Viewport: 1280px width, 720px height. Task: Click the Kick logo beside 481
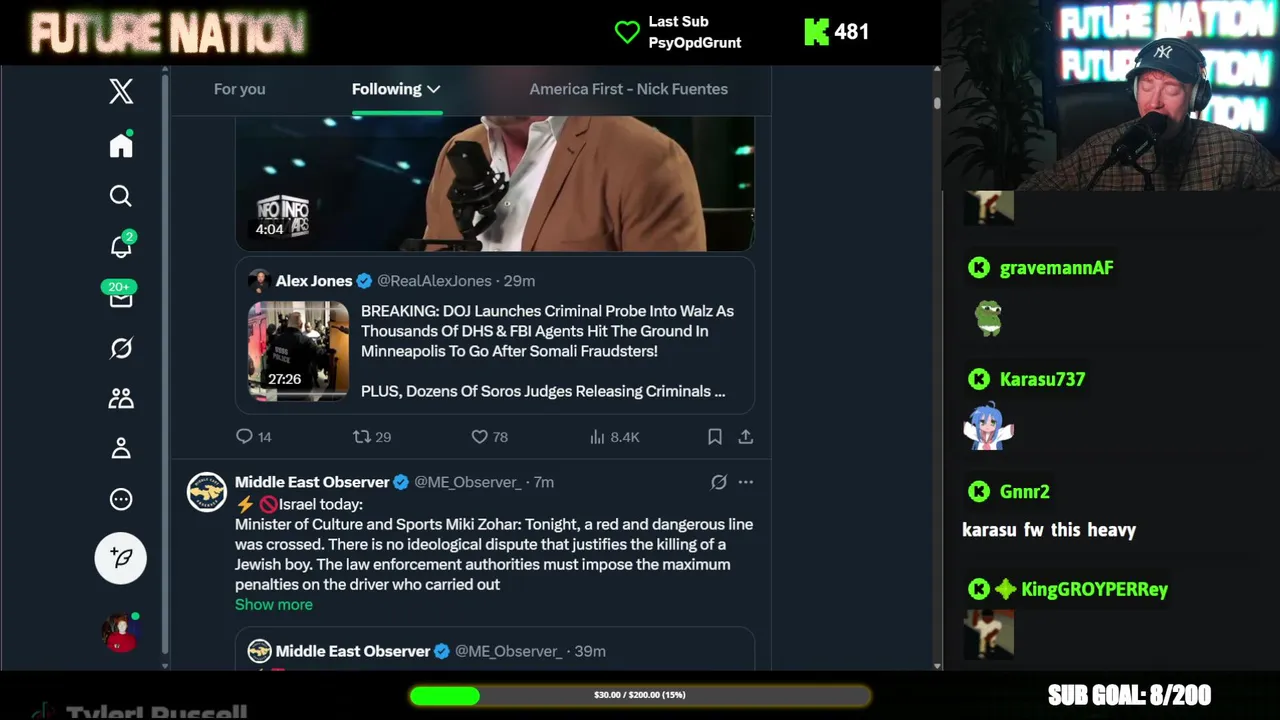816,32
